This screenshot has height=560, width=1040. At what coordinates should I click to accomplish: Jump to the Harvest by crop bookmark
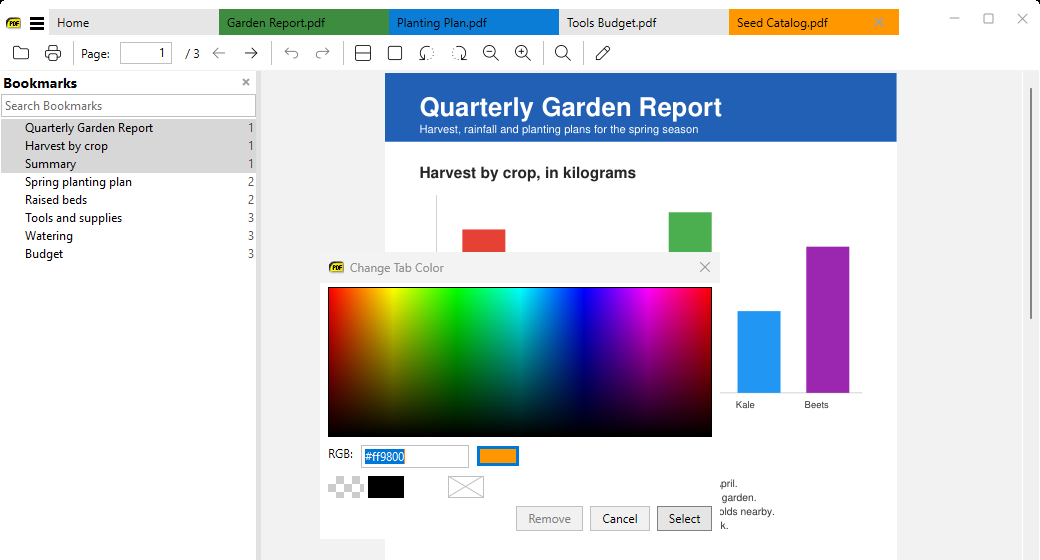click(129, 145)
